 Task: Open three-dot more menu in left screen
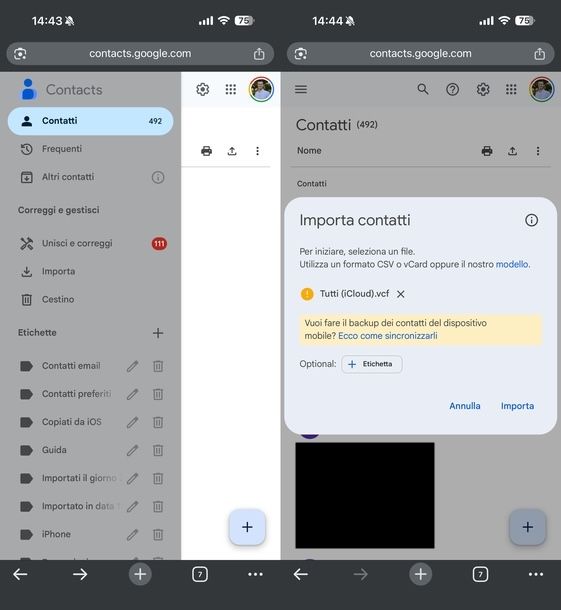[x=258, y=151]
